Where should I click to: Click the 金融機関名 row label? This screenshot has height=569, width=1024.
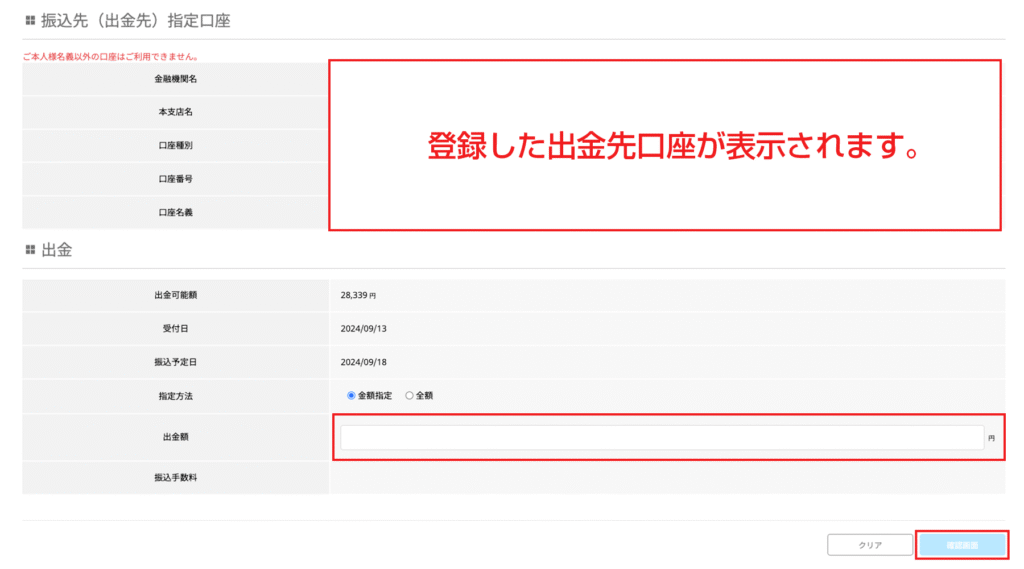tap(175, 79)
